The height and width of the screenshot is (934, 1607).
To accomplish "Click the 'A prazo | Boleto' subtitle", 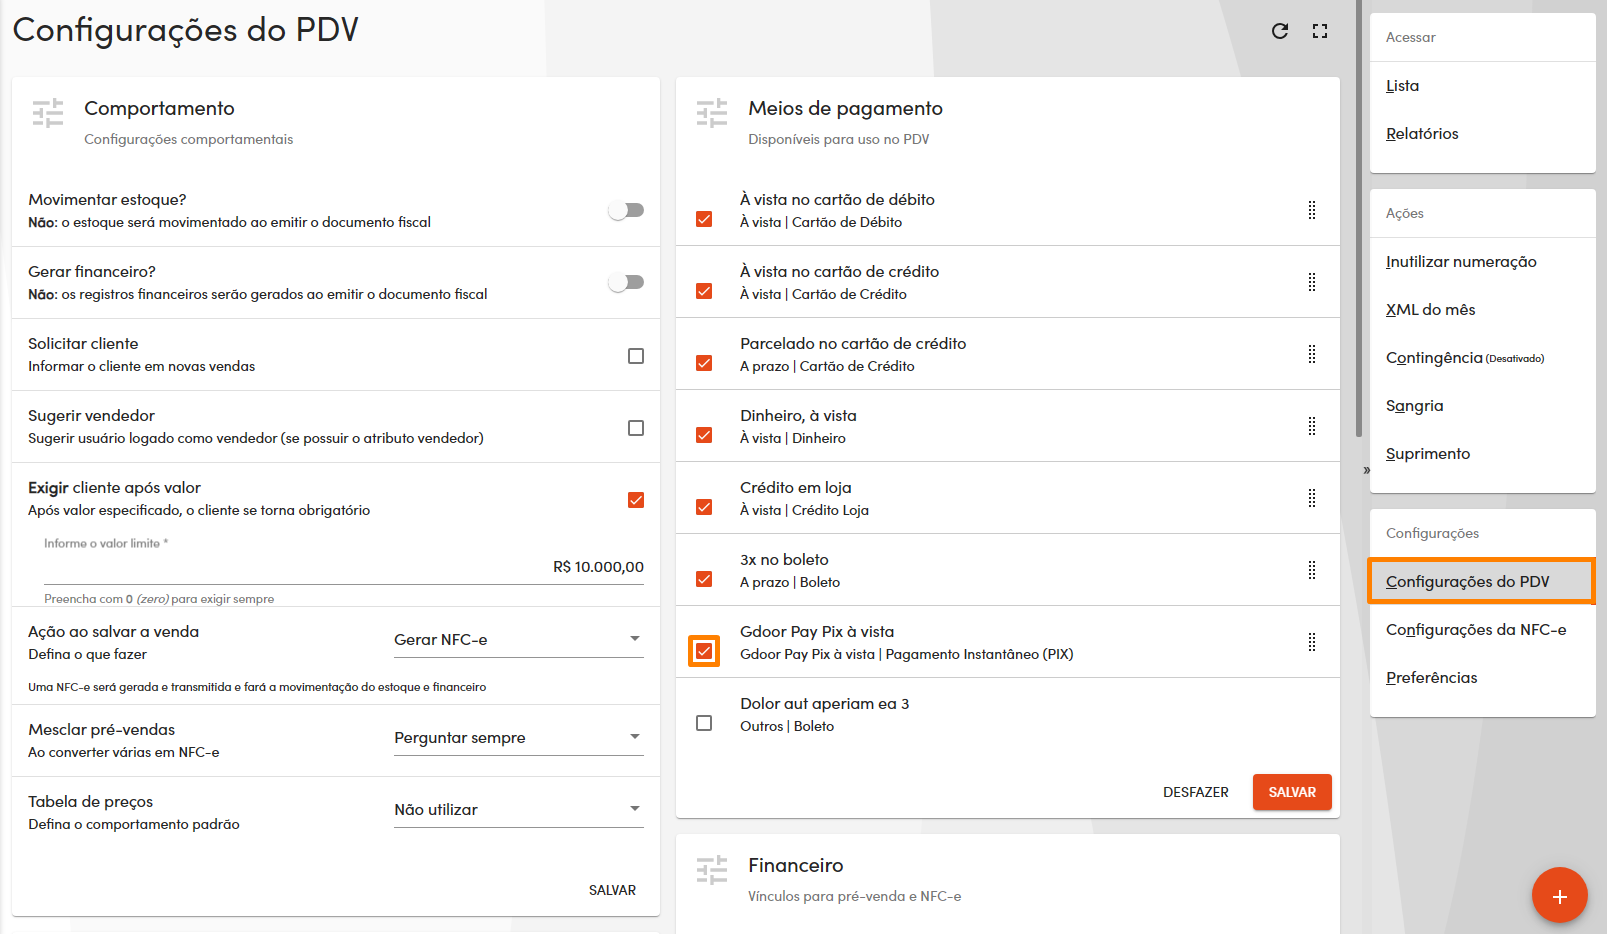I will (x=790, y=582).
